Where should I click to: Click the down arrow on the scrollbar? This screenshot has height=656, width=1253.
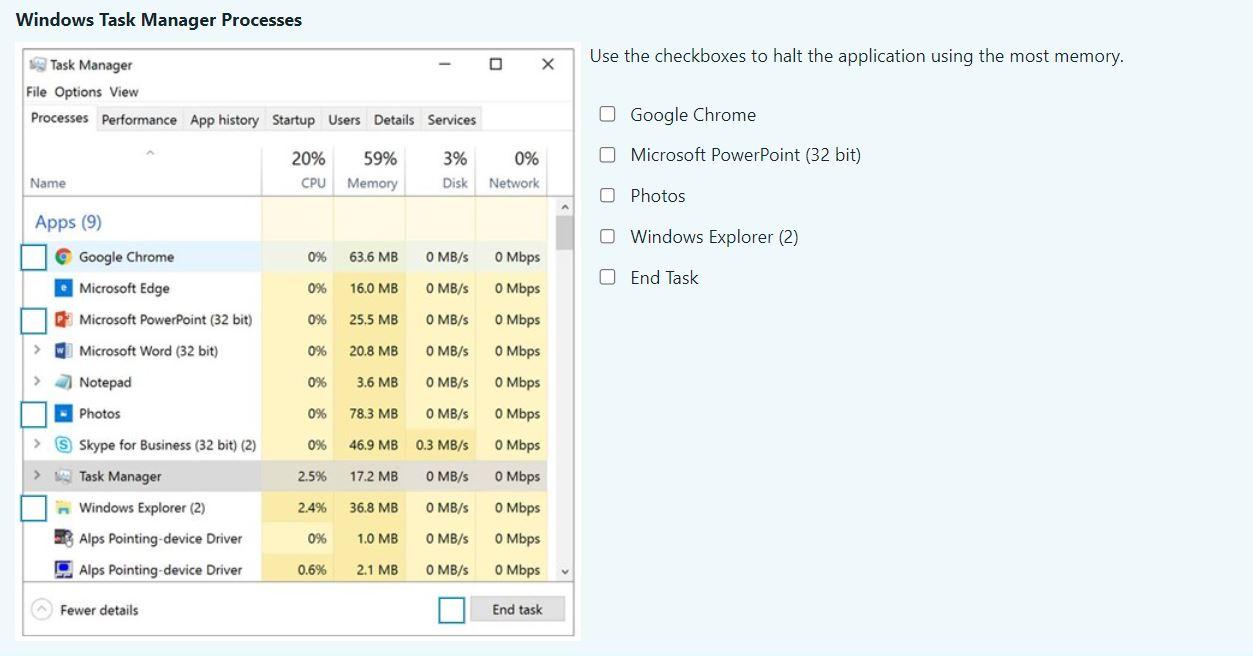tap(563, 570)
